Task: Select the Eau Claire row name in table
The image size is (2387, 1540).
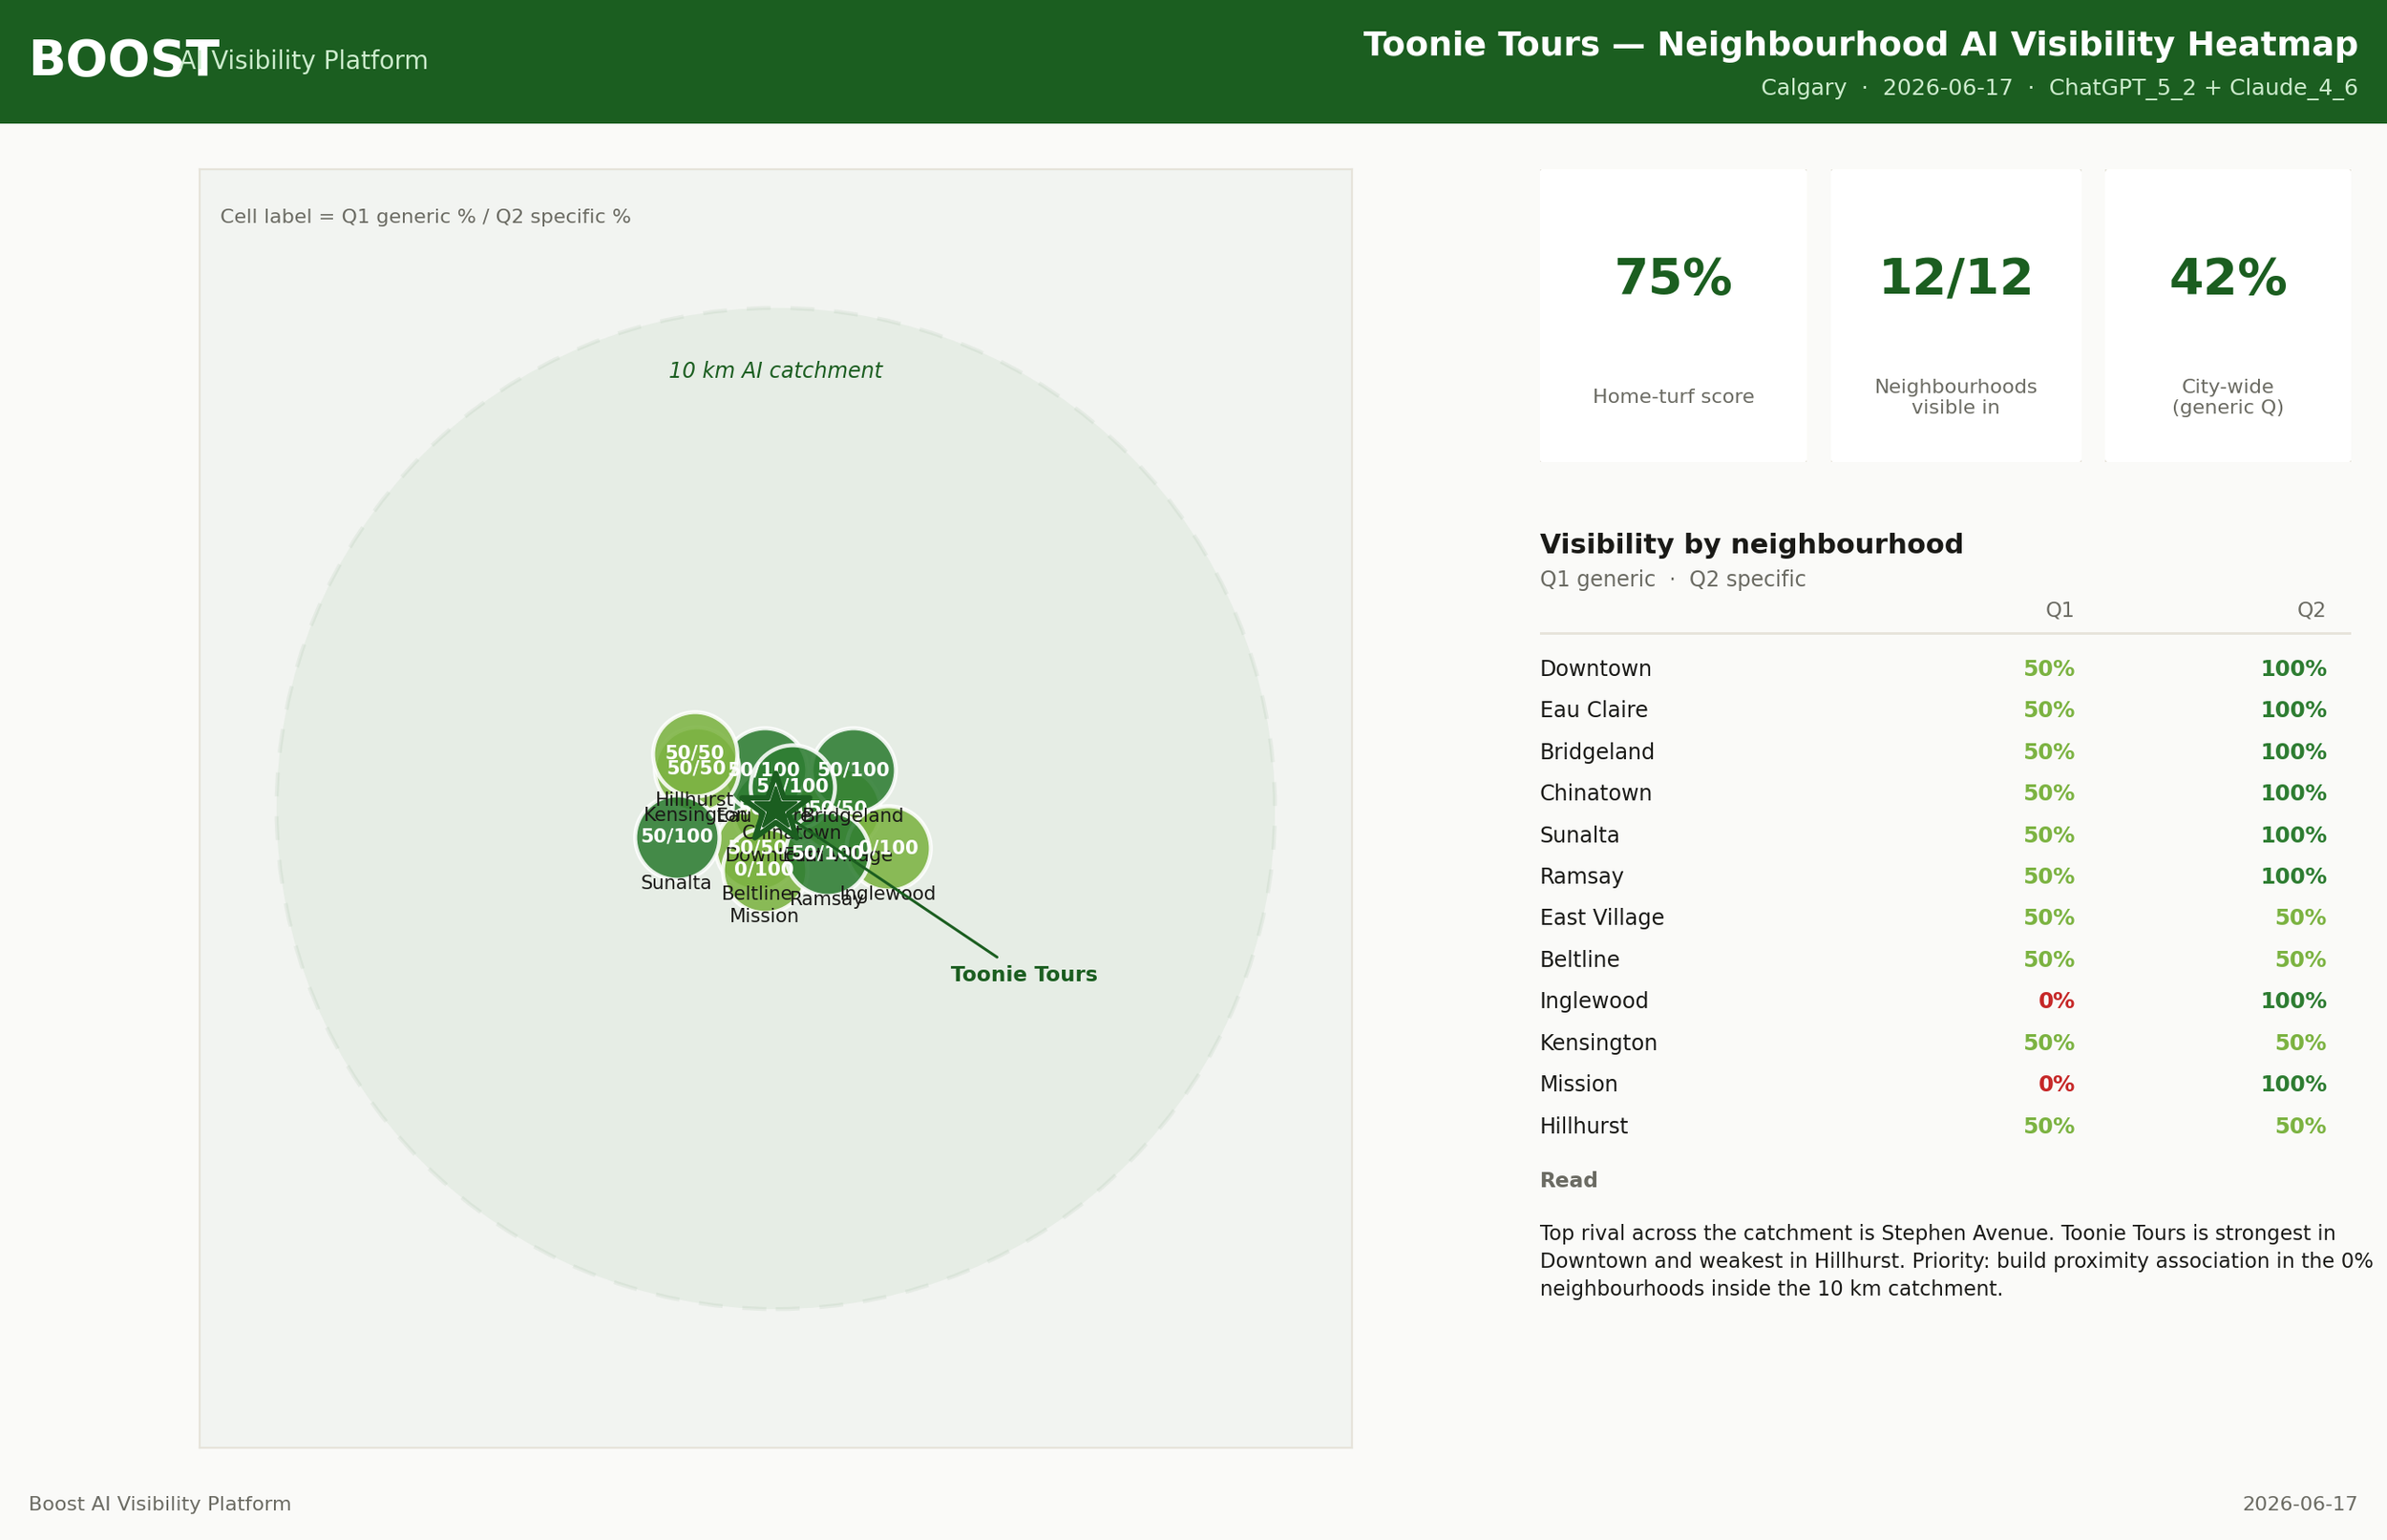Action: (x=1593, y=710)
